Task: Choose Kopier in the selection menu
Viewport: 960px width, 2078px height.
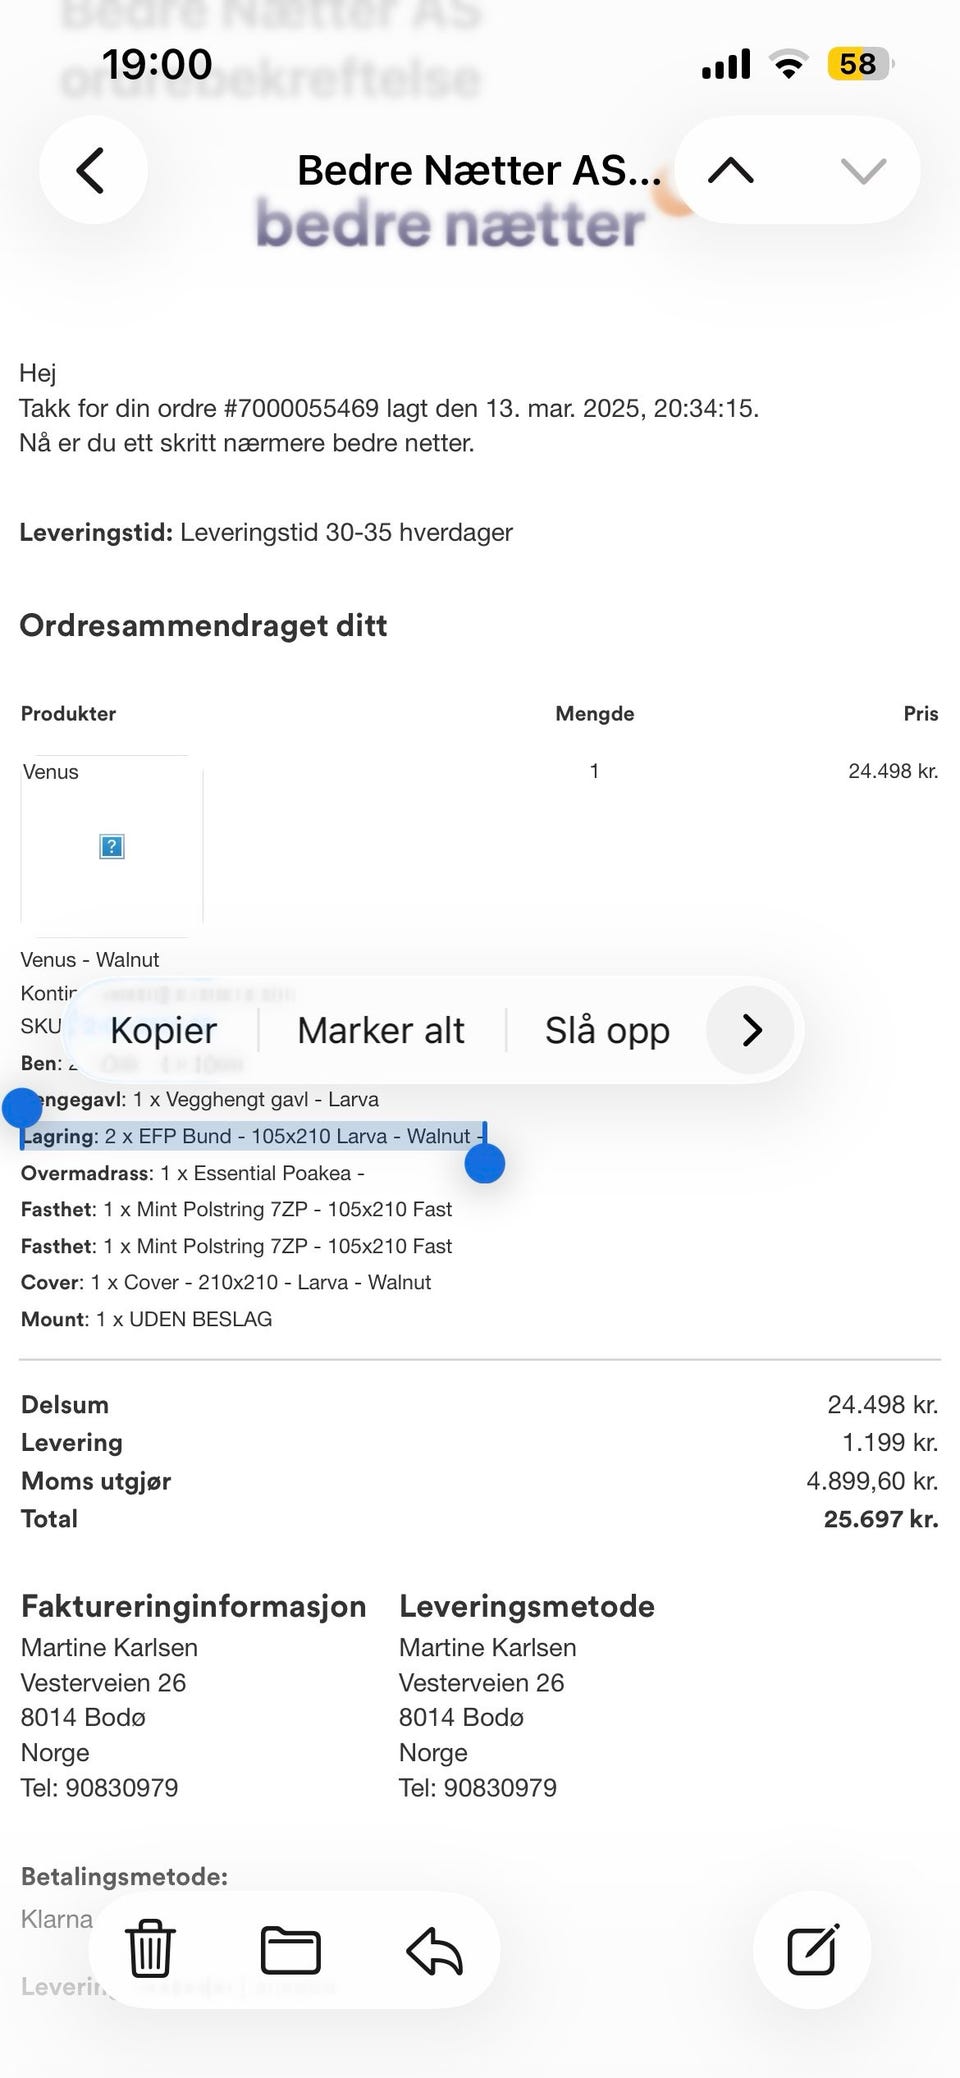Action: (x=164, y=1030)
